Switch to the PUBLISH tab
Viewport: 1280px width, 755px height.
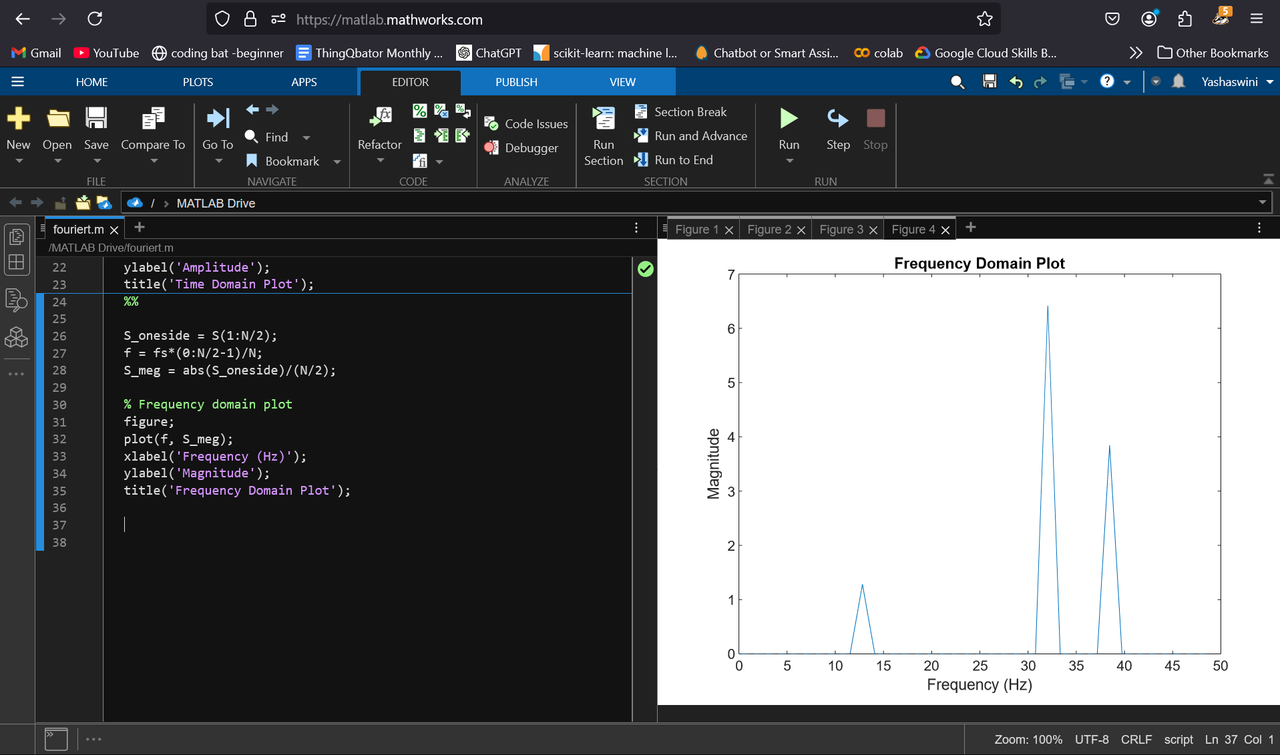pyautogui.click(x=516, y=82)
